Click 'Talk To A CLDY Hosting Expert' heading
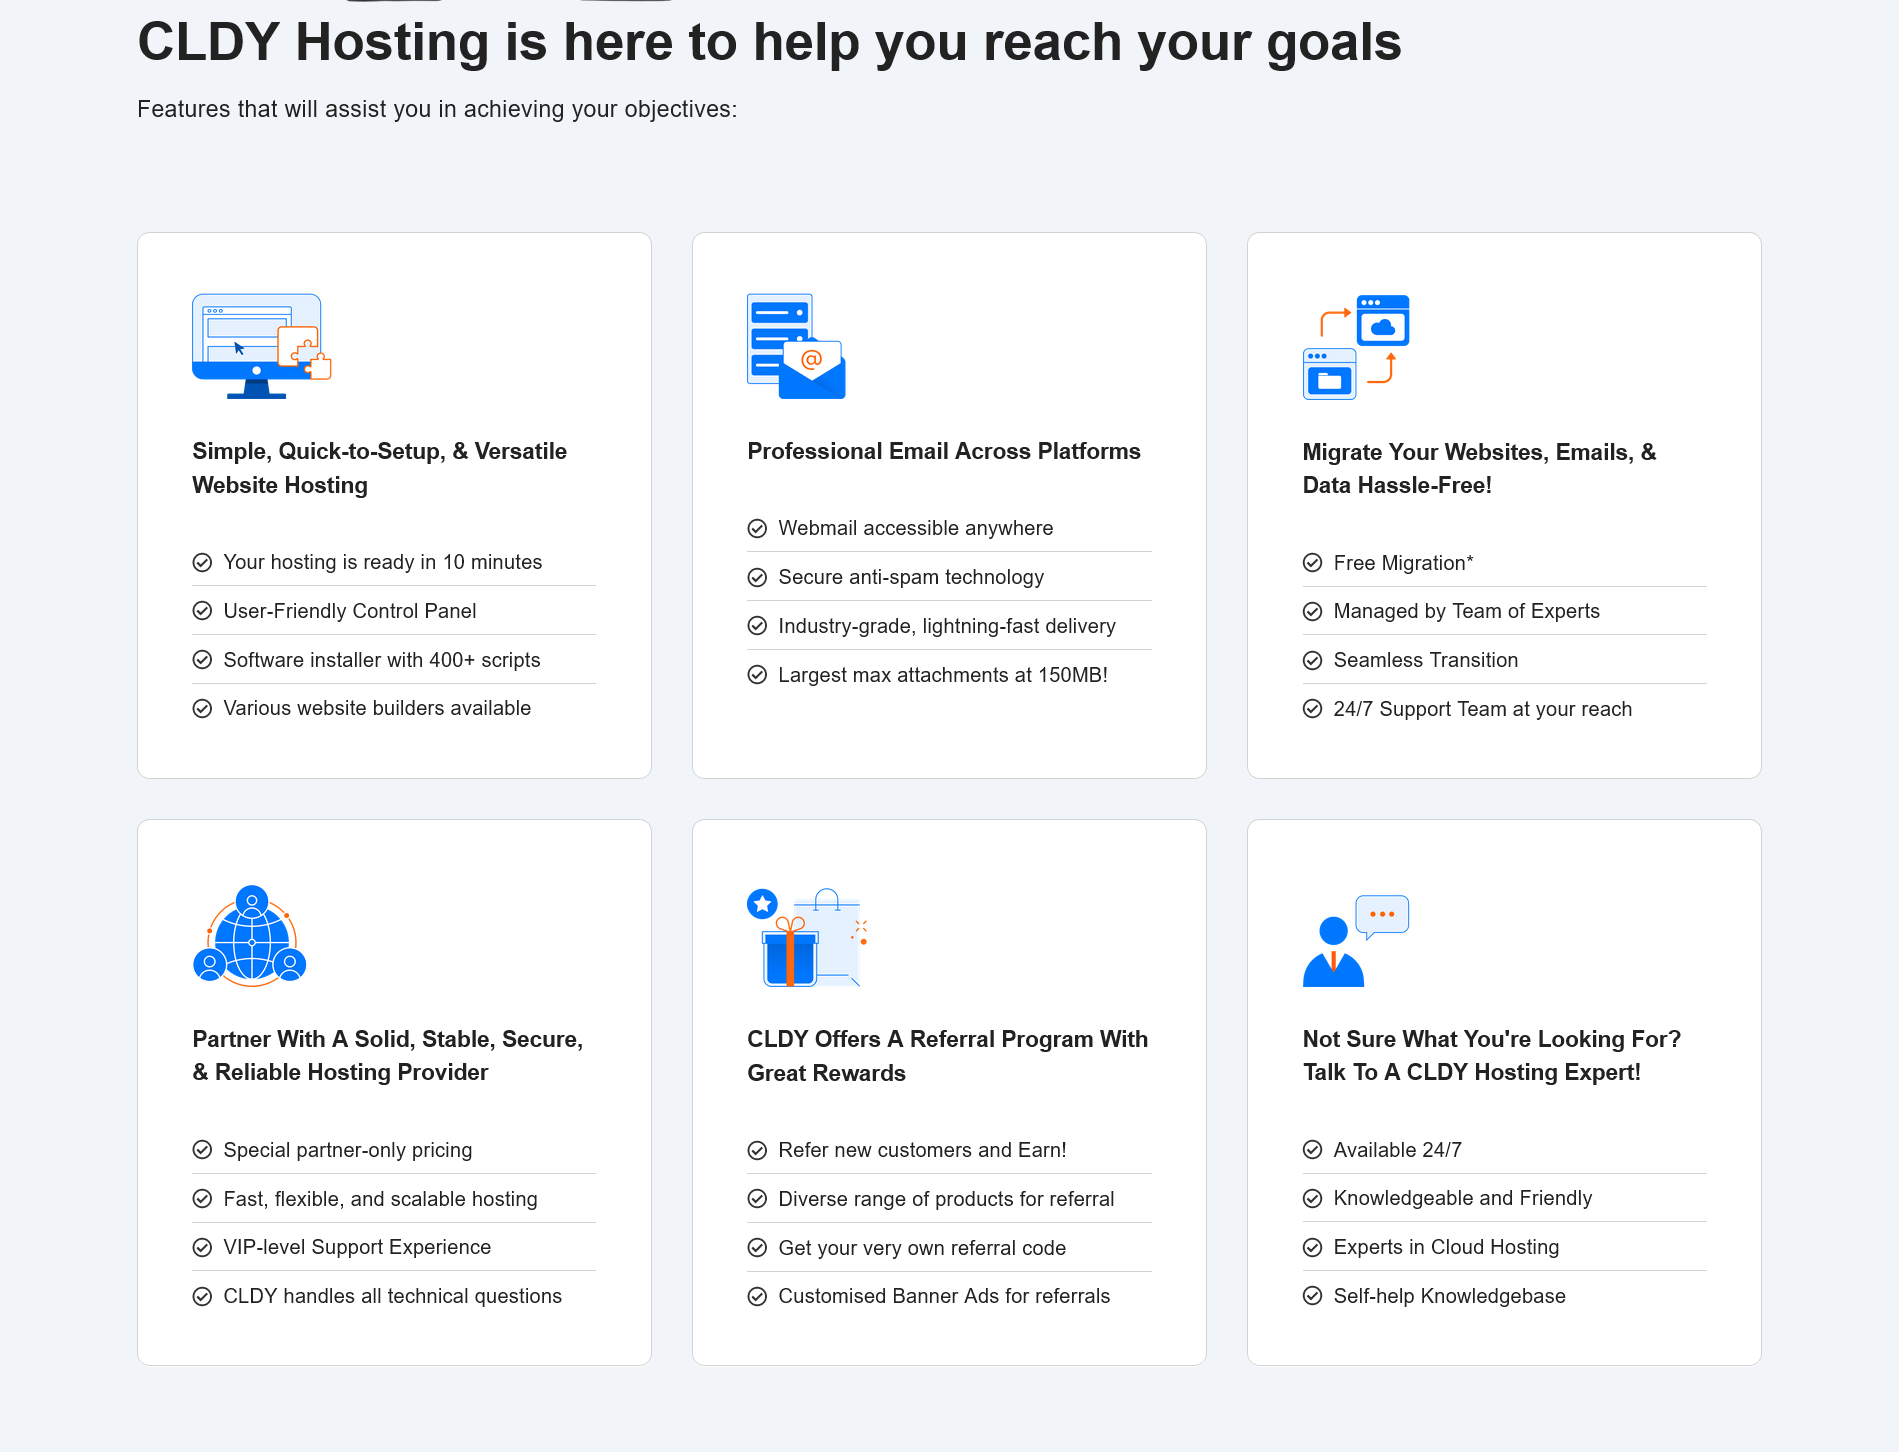 (x=1491, y=1055)
